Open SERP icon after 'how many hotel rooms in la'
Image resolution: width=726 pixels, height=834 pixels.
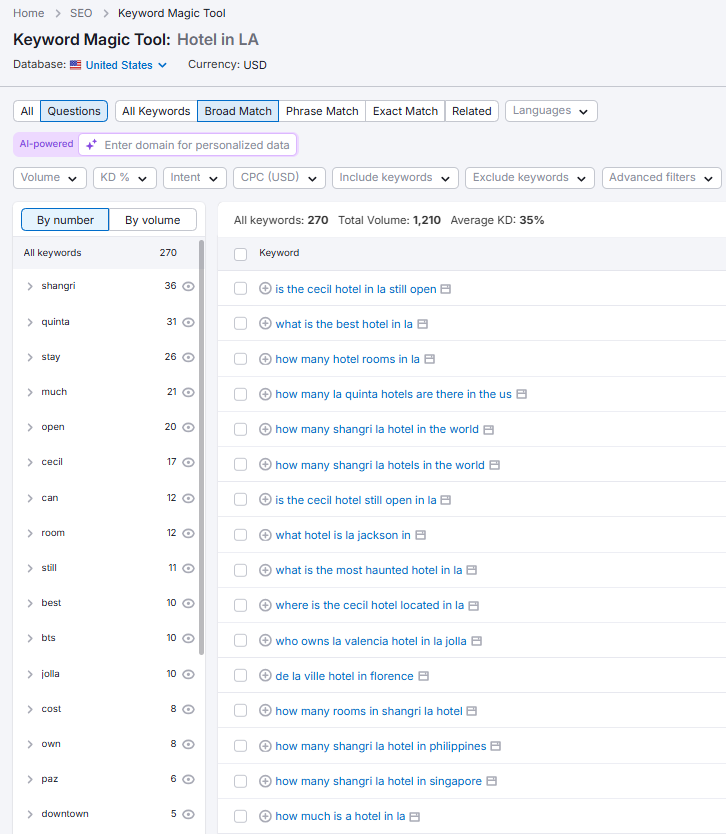click(429, 359)
